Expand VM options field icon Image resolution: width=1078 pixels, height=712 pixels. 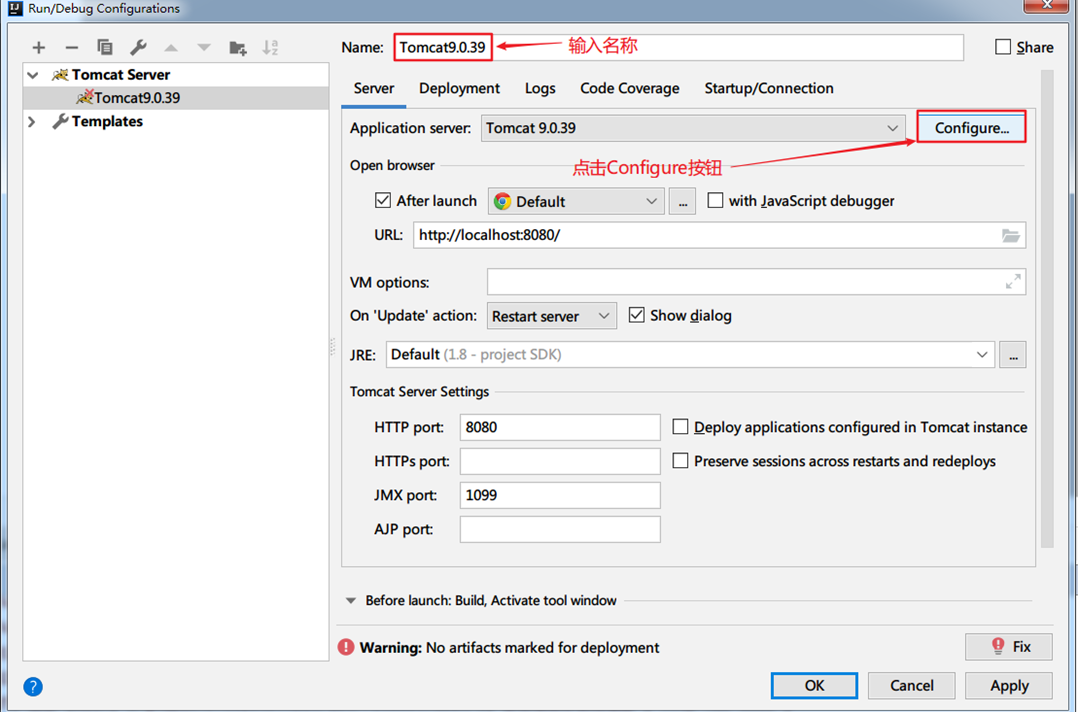tap(1013, 282)
